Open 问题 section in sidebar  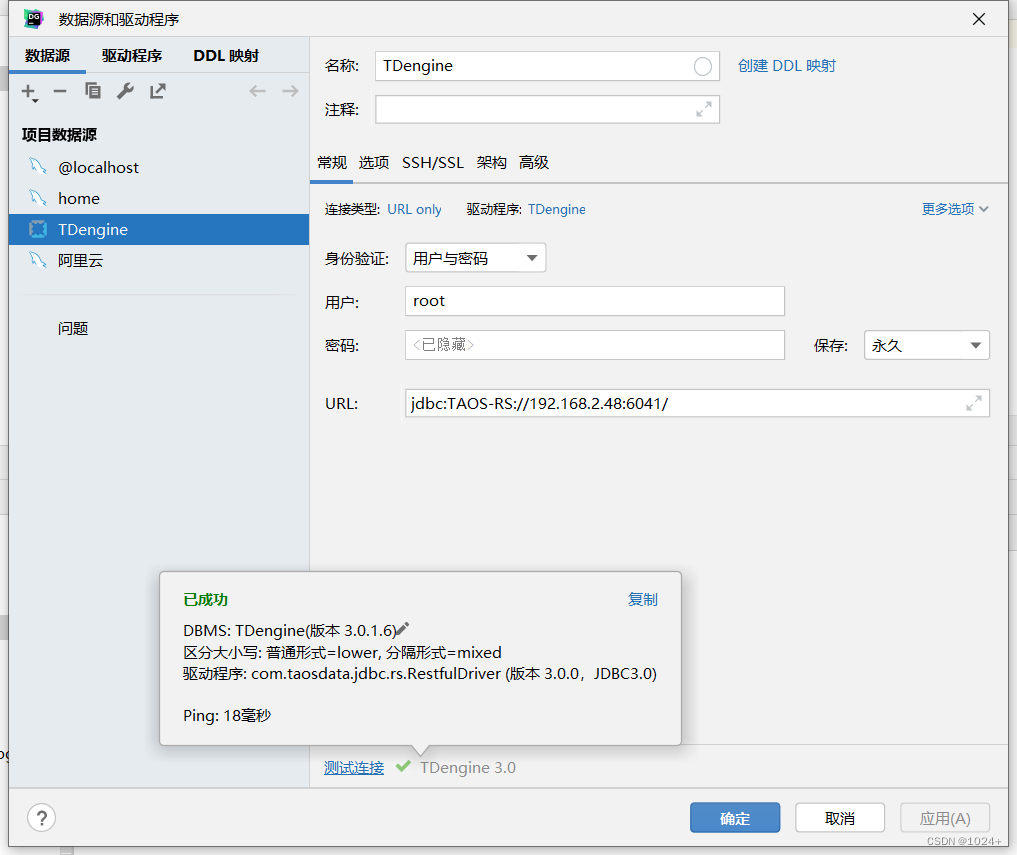[x=73, y=329]
